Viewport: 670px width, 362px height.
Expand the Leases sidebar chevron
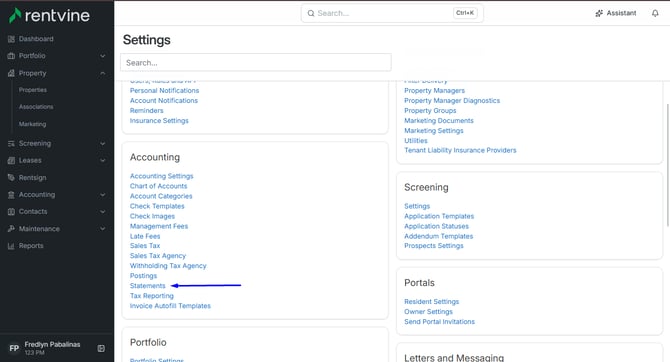coord(103,161)
